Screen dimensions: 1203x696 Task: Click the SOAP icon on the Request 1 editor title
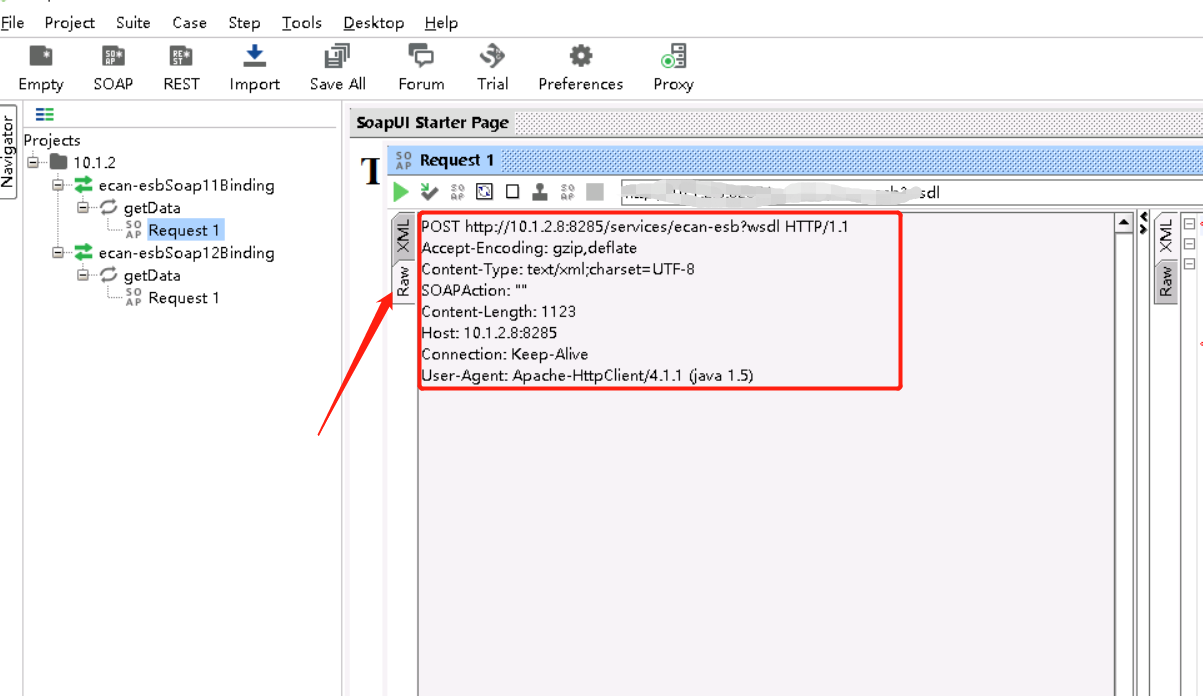coord(403,160)
